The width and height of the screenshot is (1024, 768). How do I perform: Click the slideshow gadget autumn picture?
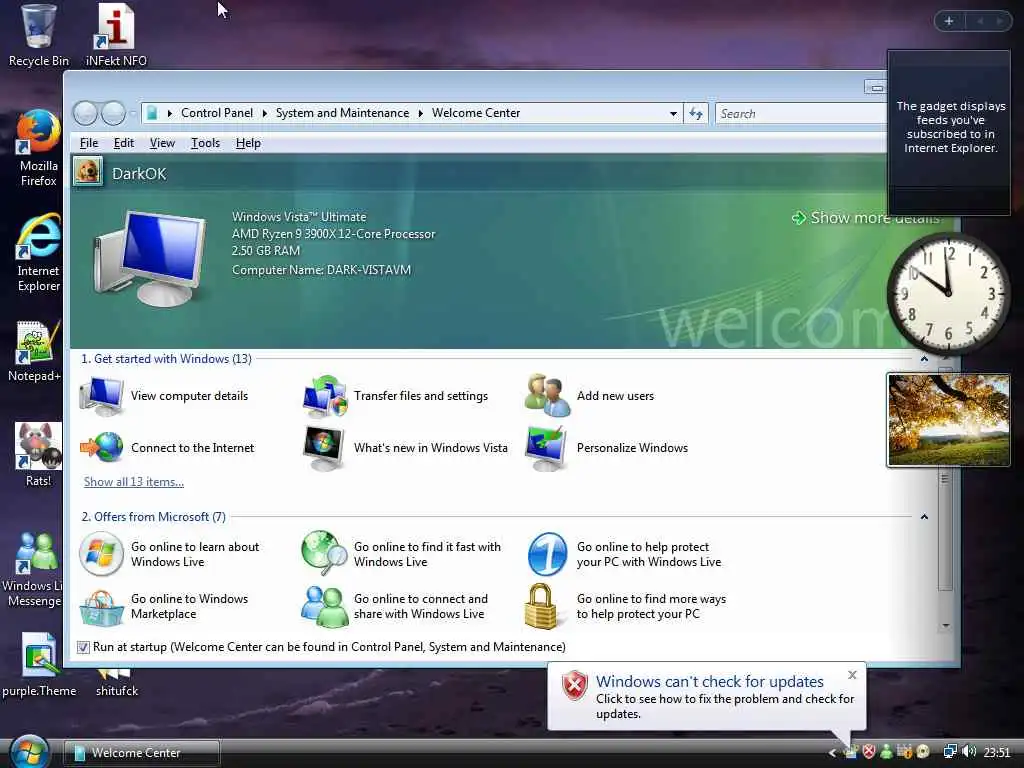tap(948, 420)
